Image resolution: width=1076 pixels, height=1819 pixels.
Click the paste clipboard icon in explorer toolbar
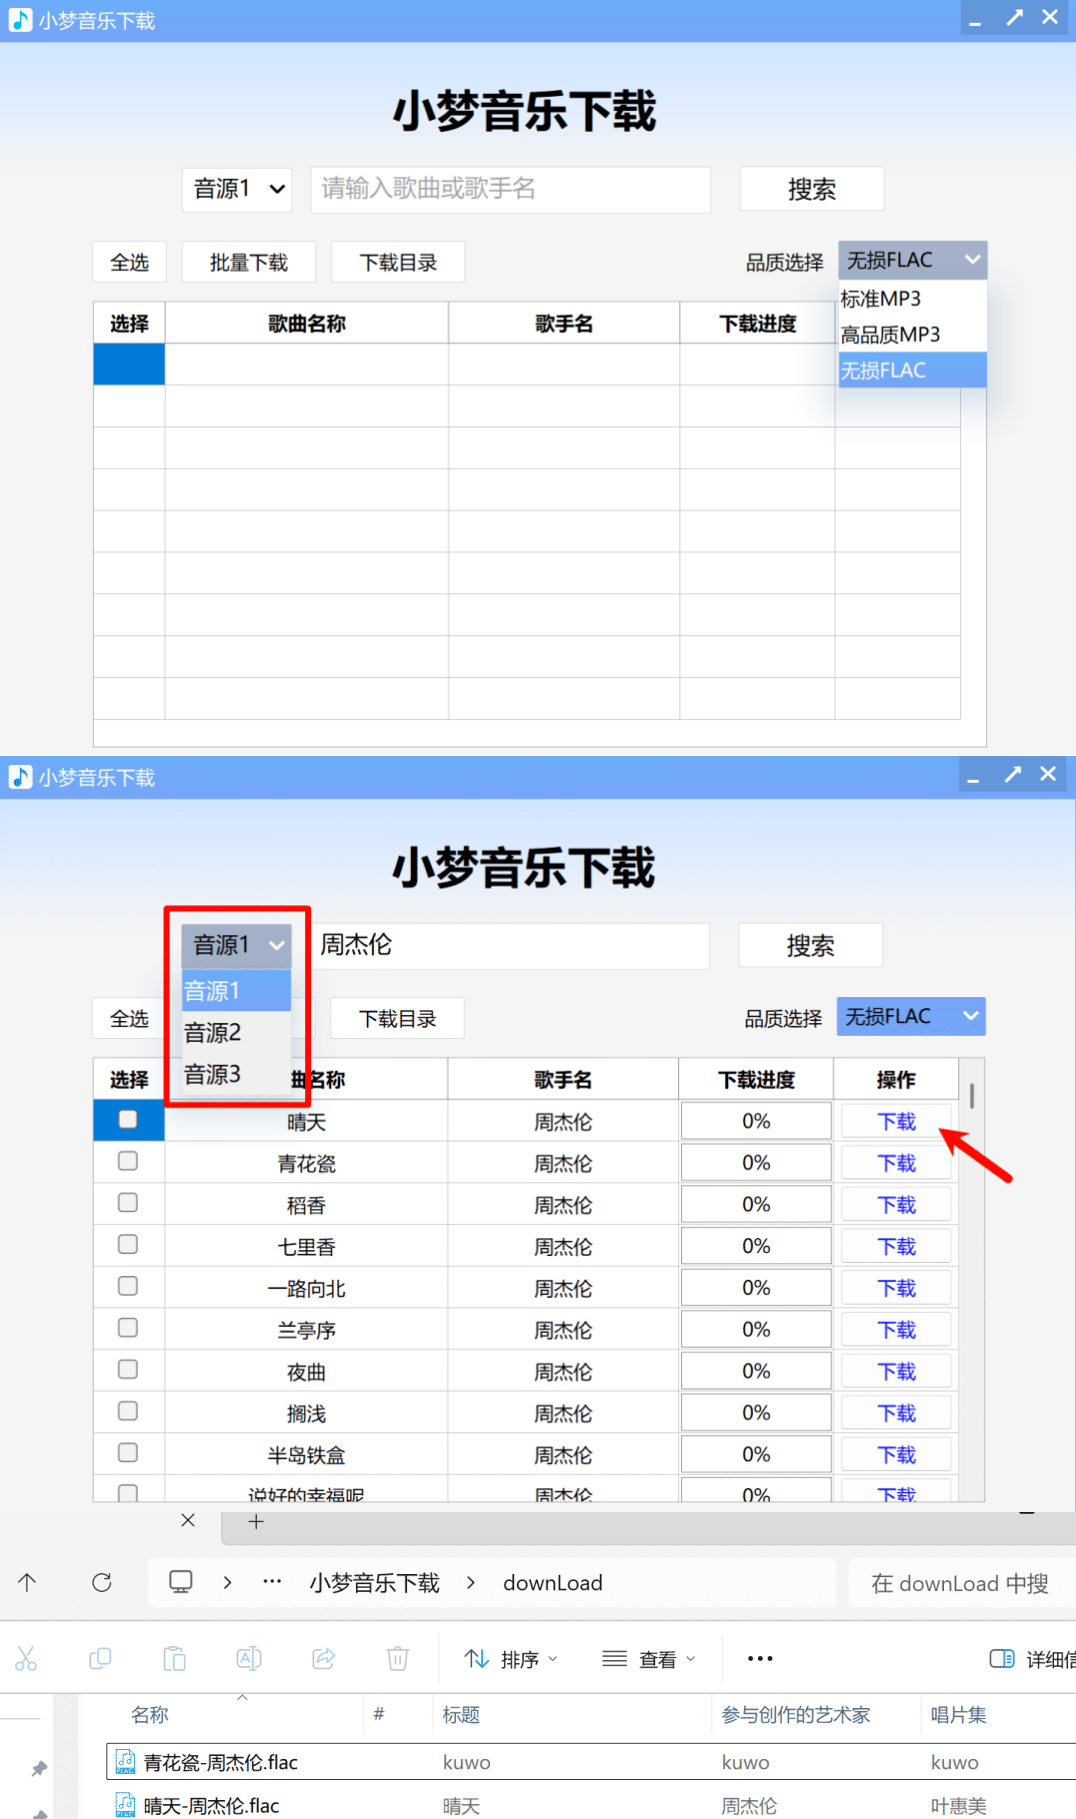pos(175,1659)
